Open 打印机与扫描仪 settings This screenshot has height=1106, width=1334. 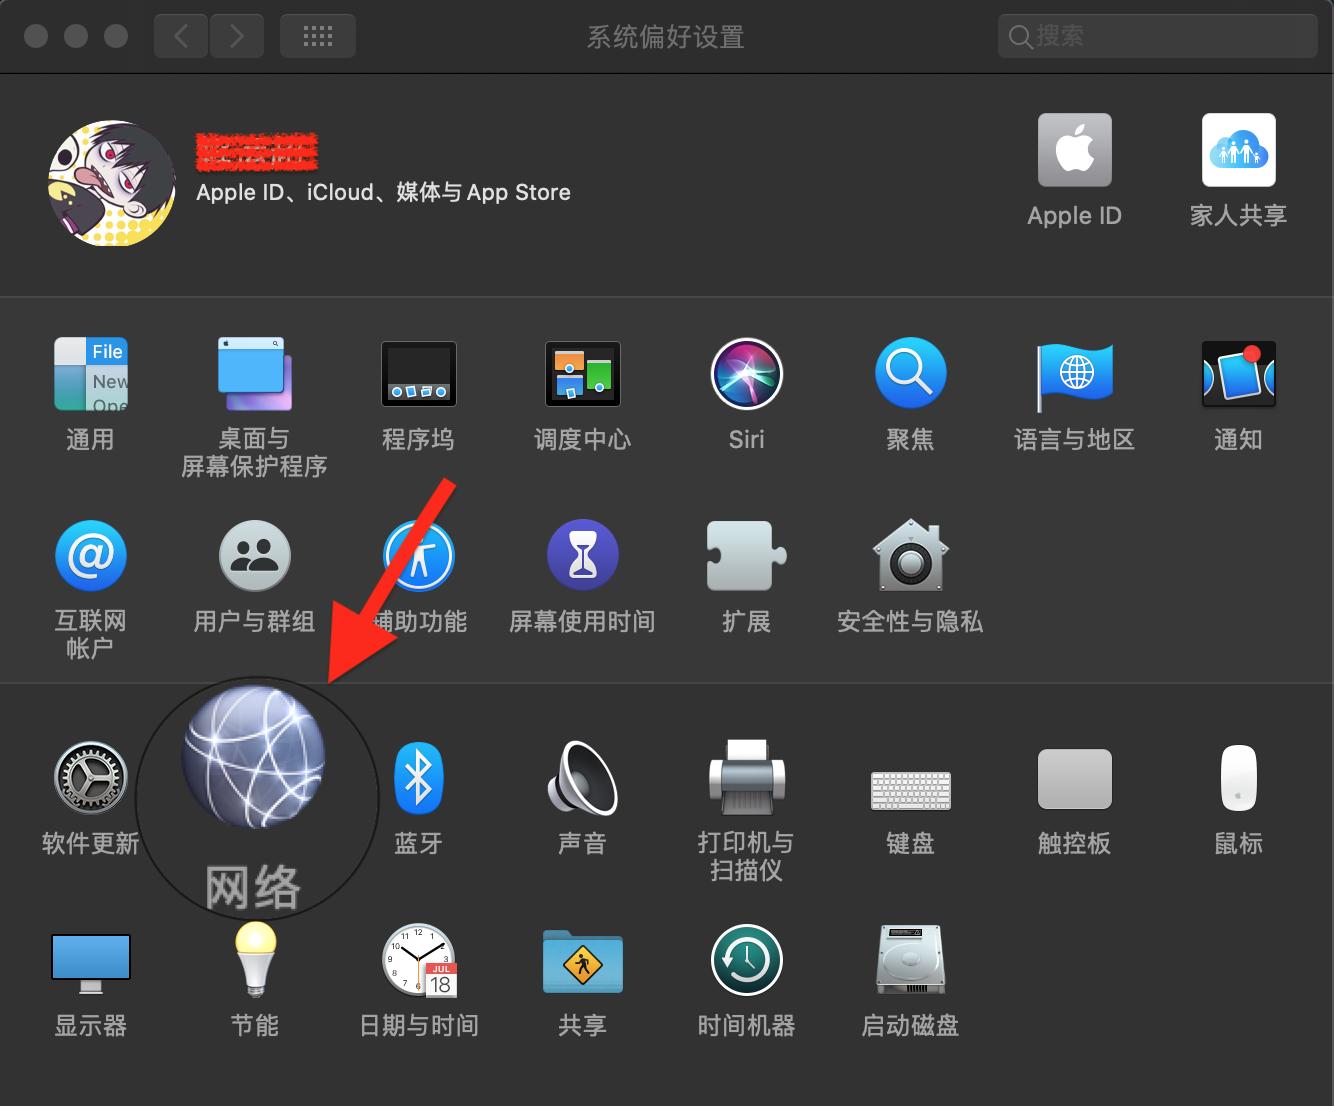click(x=746, y=778)
